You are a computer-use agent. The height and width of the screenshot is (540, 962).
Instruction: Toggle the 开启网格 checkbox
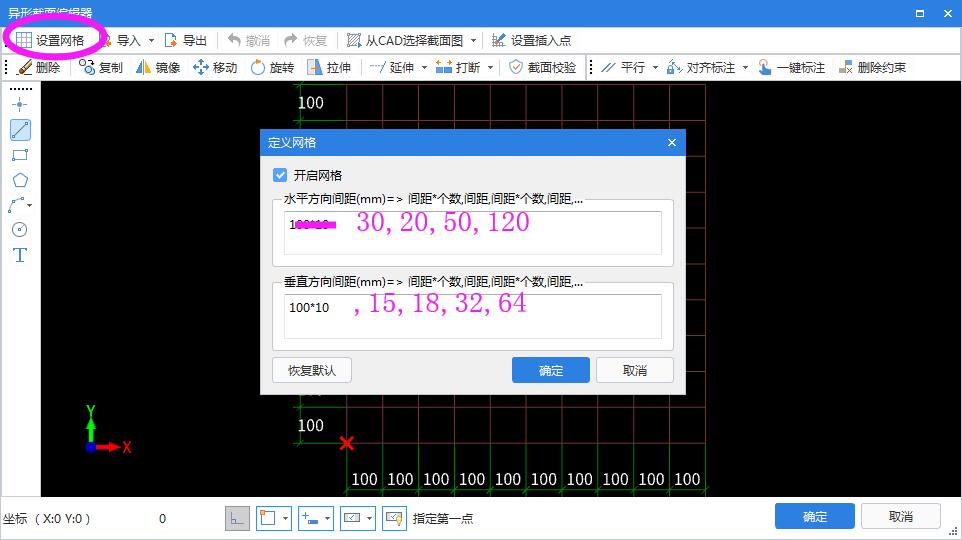coord(280,176)
